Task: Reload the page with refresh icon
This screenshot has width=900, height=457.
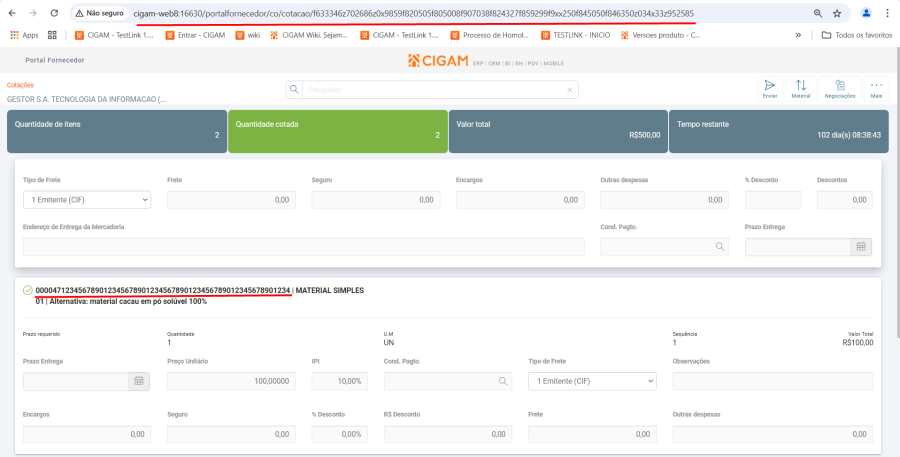Action: [54, 13]
